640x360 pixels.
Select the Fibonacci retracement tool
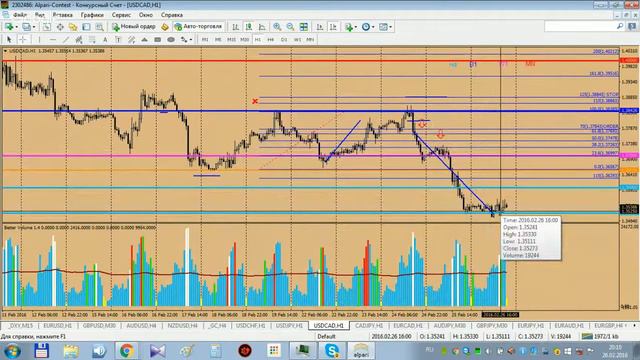92,40
